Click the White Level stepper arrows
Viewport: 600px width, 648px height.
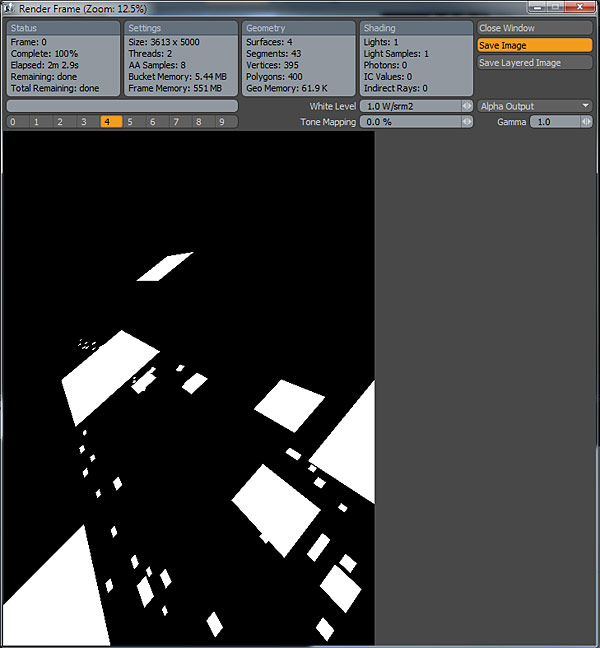[467, 106]
